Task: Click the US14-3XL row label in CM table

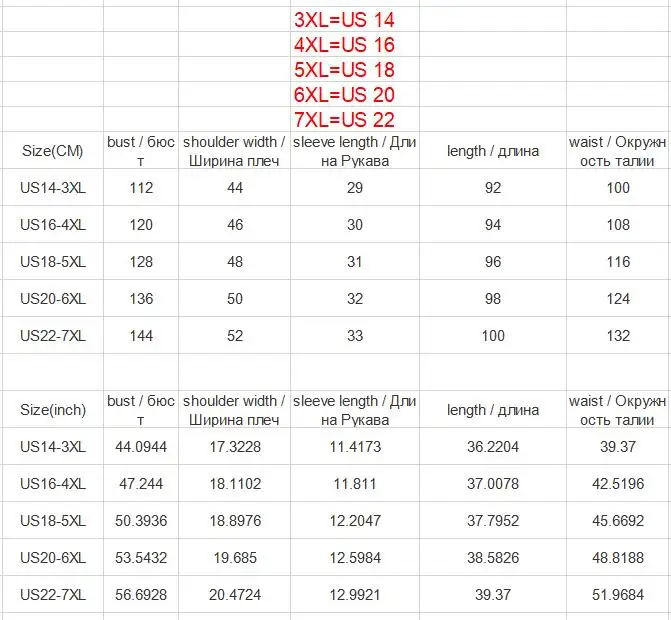Action: [x=53, y=187]
